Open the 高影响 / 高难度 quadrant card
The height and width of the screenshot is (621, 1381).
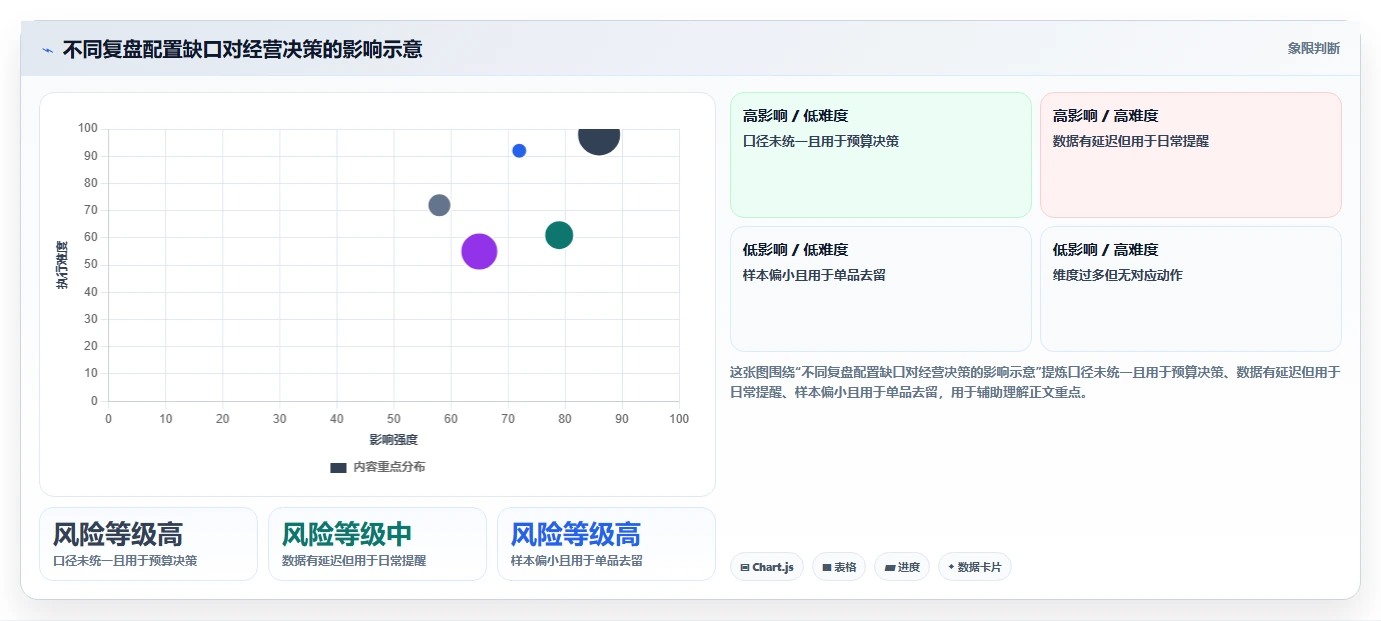coord(1190,155)
